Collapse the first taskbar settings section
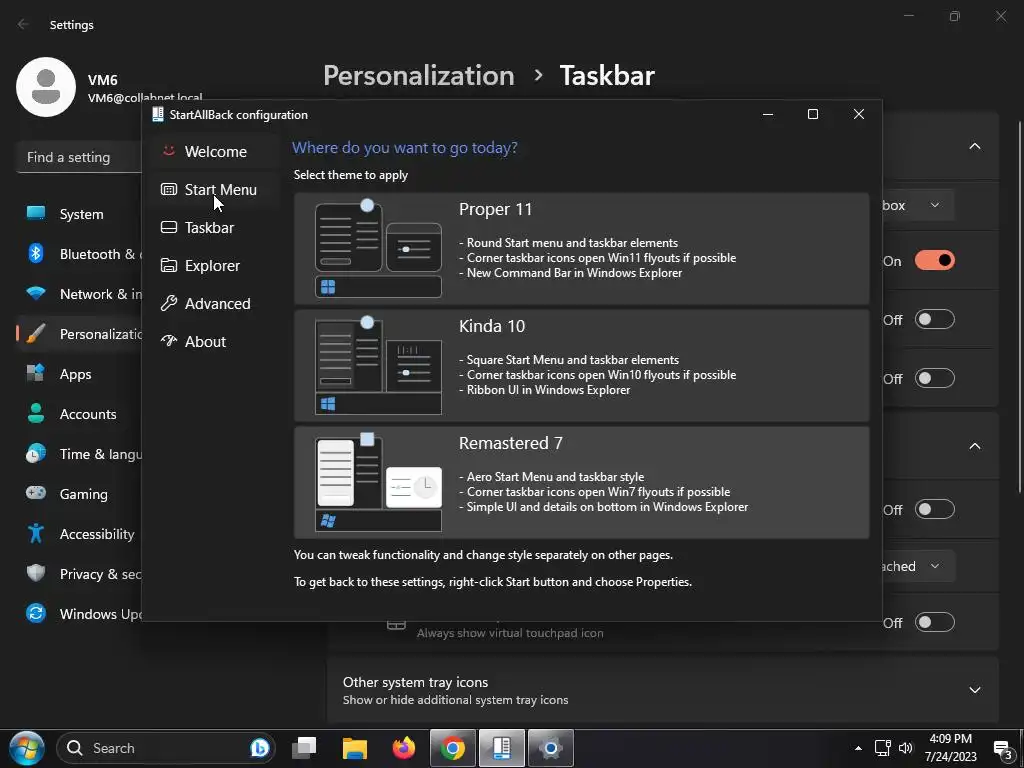This screenshot has height=768, width=1024. pos(974,146)
